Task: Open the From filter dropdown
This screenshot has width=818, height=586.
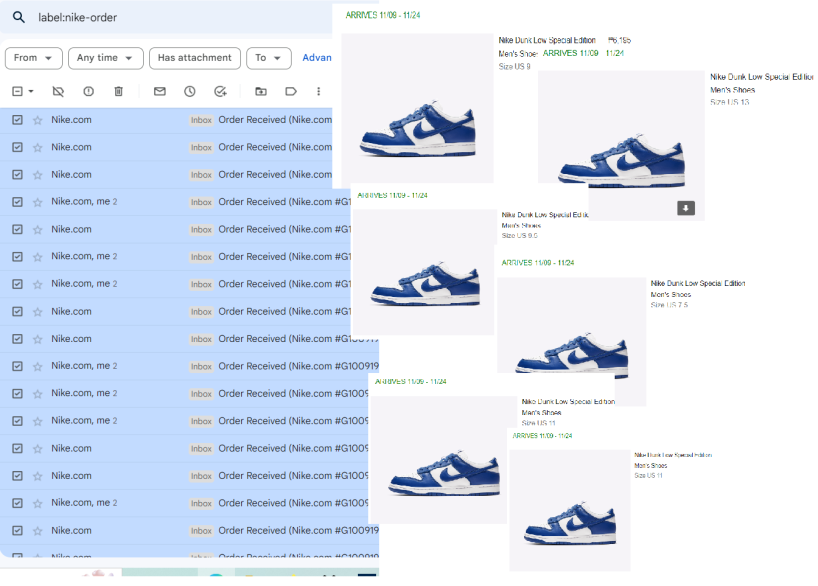Action: pyautogui.click(x=34, y=58)
